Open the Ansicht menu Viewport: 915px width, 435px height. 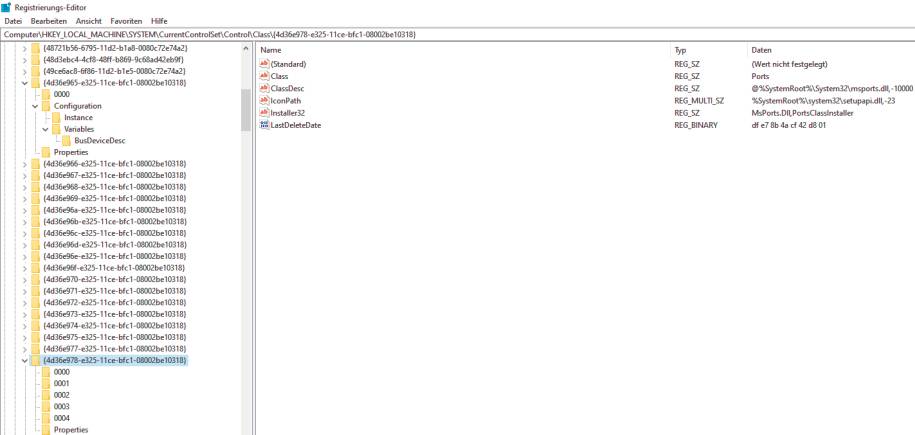pyautogui.click(x=89, y=21)
